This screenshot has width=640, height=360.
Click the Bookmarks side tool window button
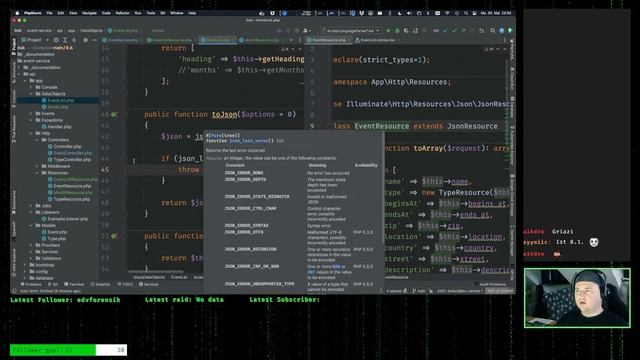(13, 202)
